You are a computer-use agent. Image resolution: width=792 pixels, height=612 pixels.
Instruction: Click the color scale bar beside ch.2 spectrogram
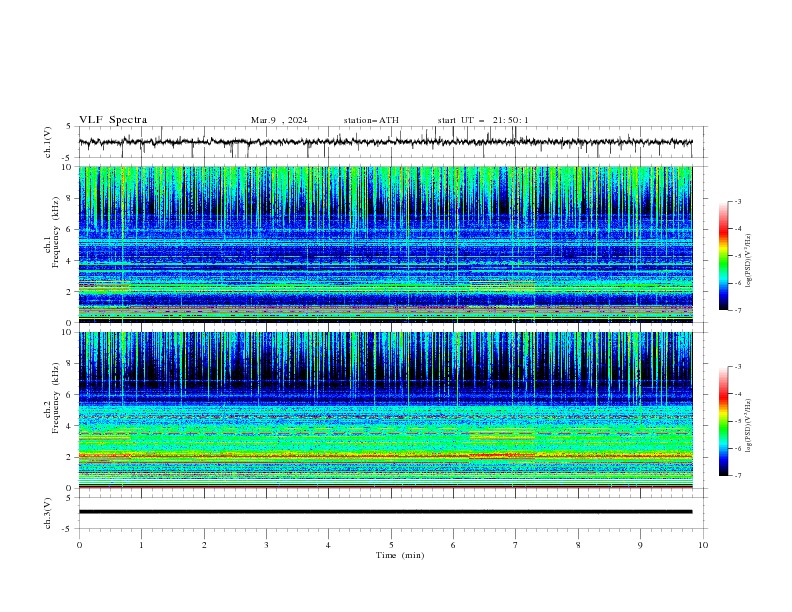pos(724,421)
